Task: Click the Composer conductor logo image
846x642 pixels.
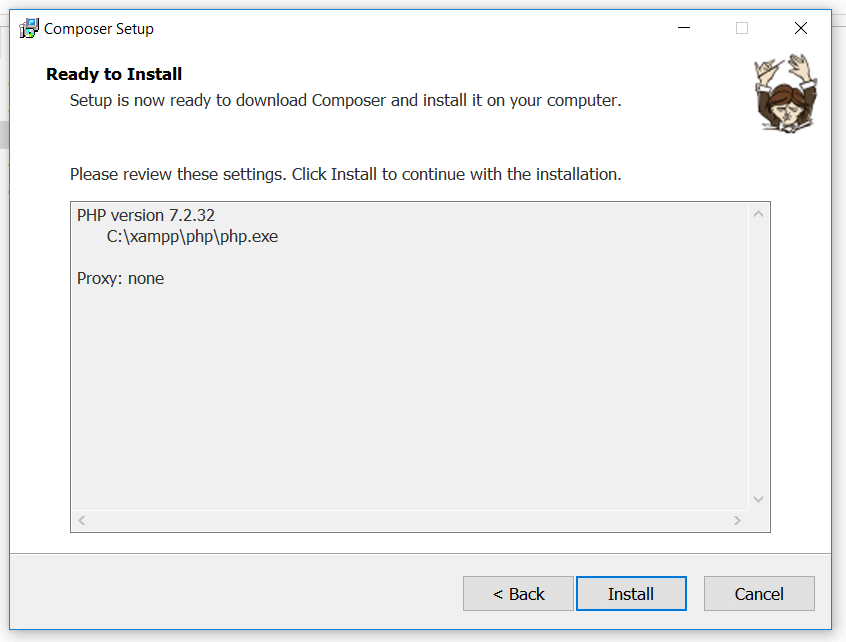Action: tap(786, 93)
